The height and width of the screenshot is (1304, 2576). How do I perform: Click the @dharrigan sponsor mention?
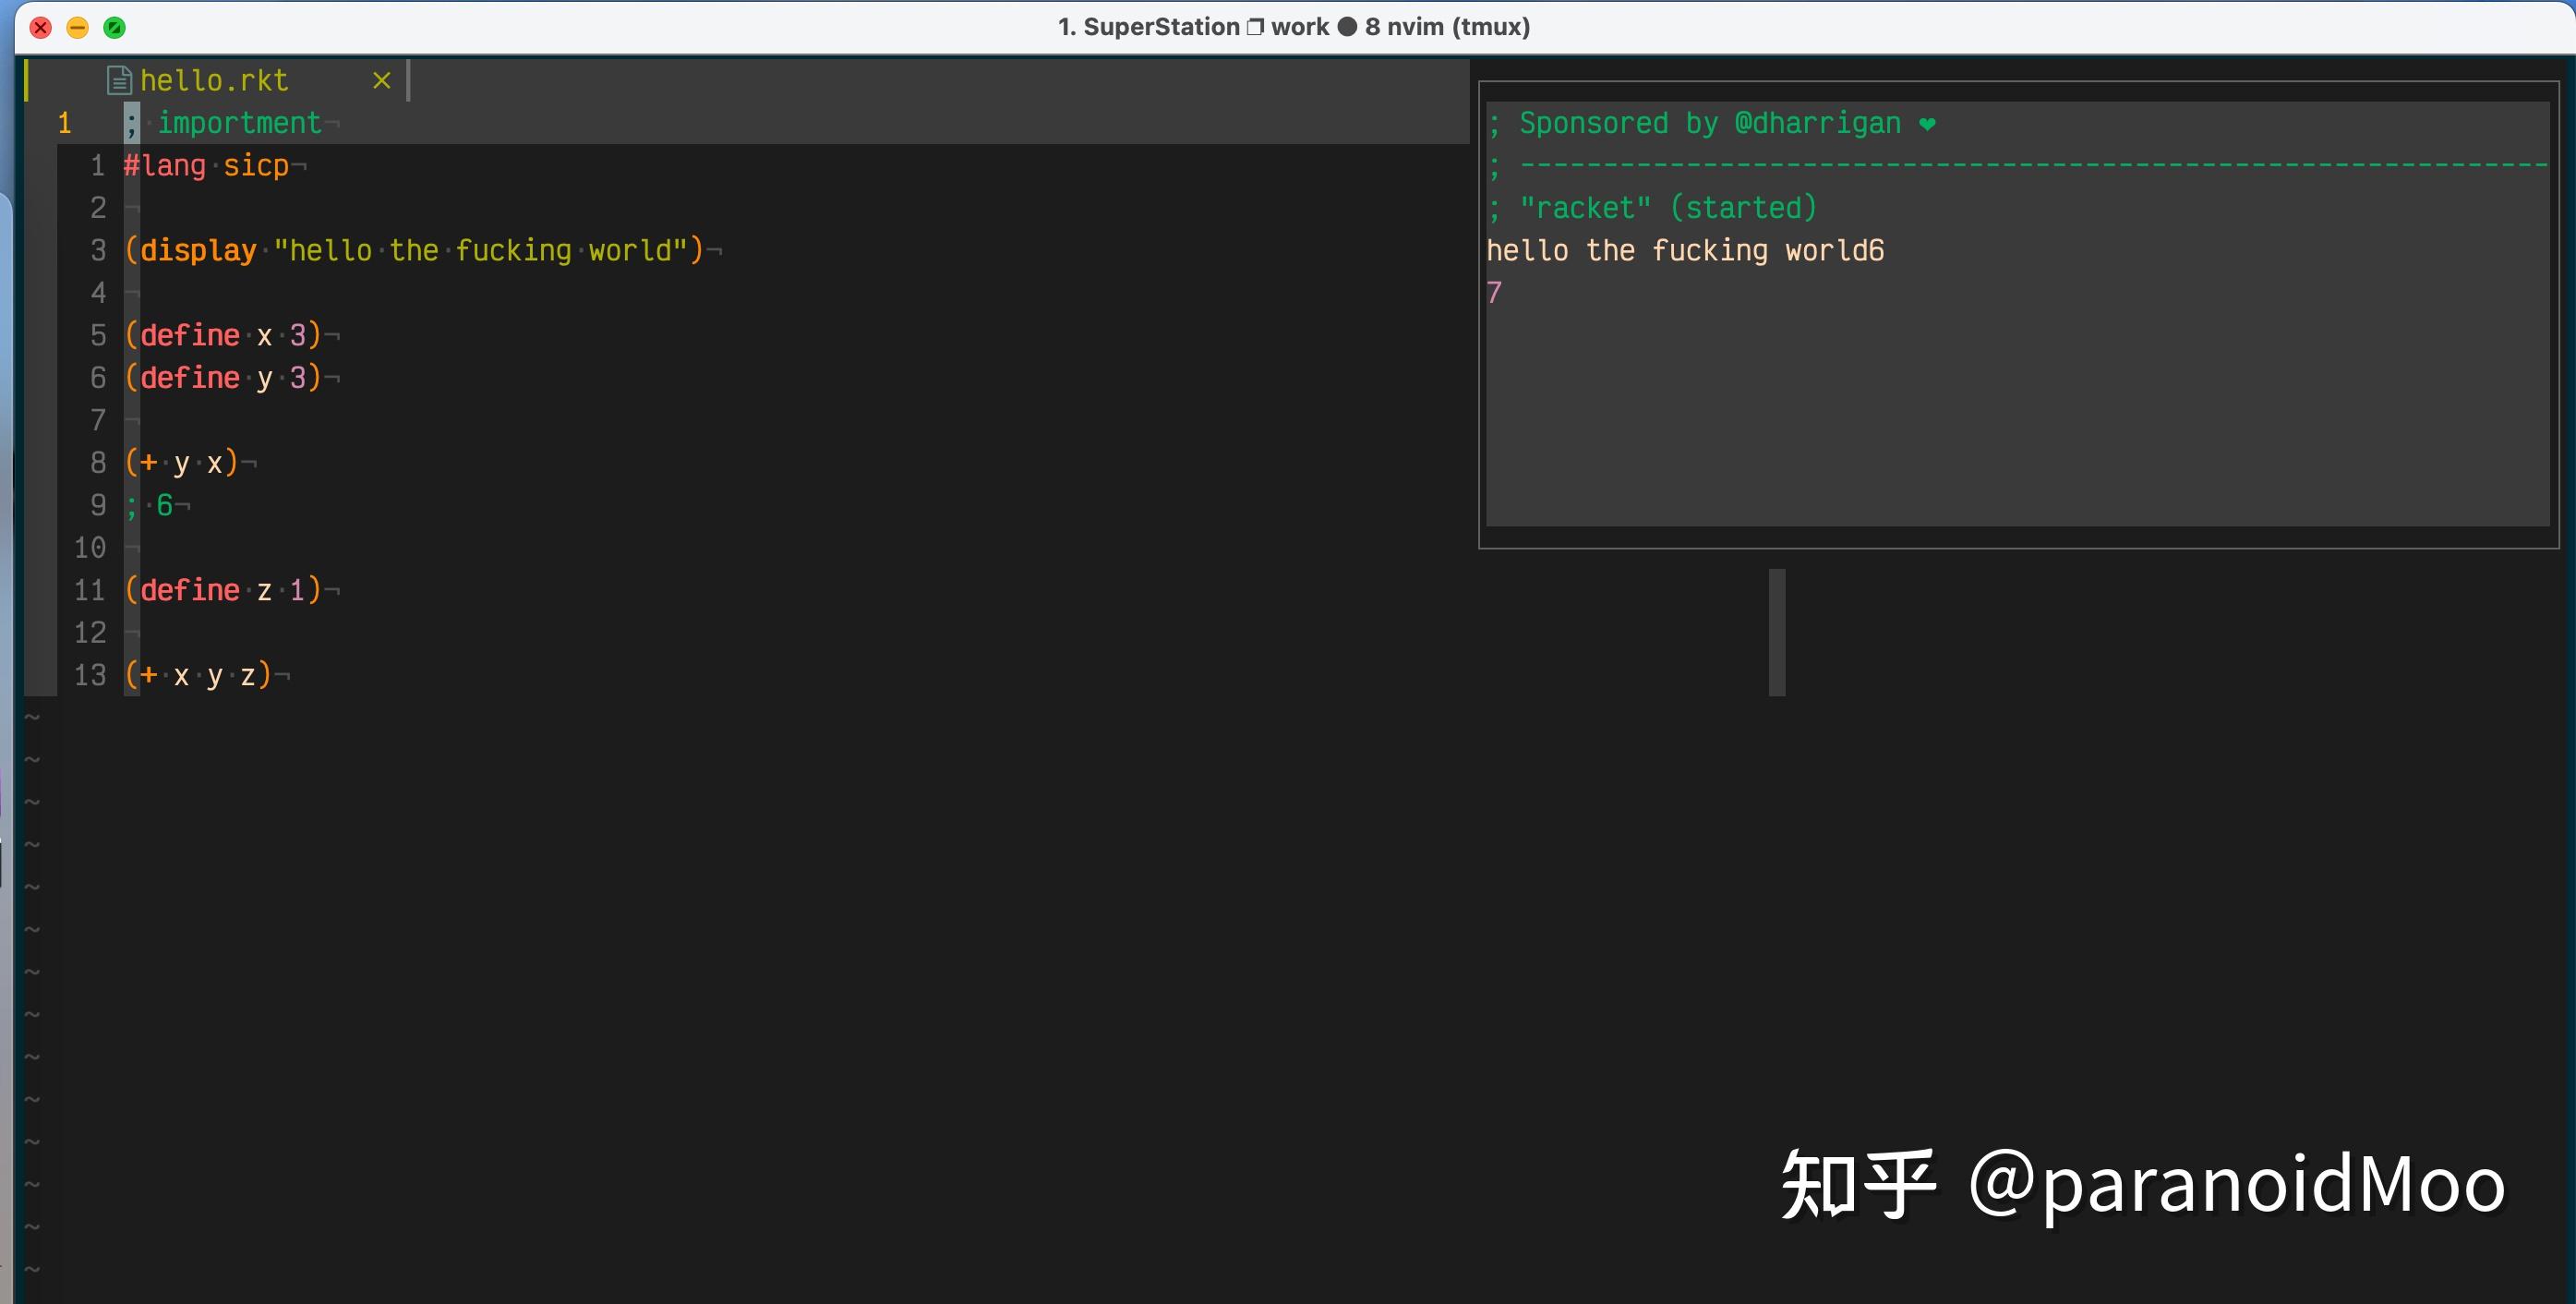[x=1817, y=124]
